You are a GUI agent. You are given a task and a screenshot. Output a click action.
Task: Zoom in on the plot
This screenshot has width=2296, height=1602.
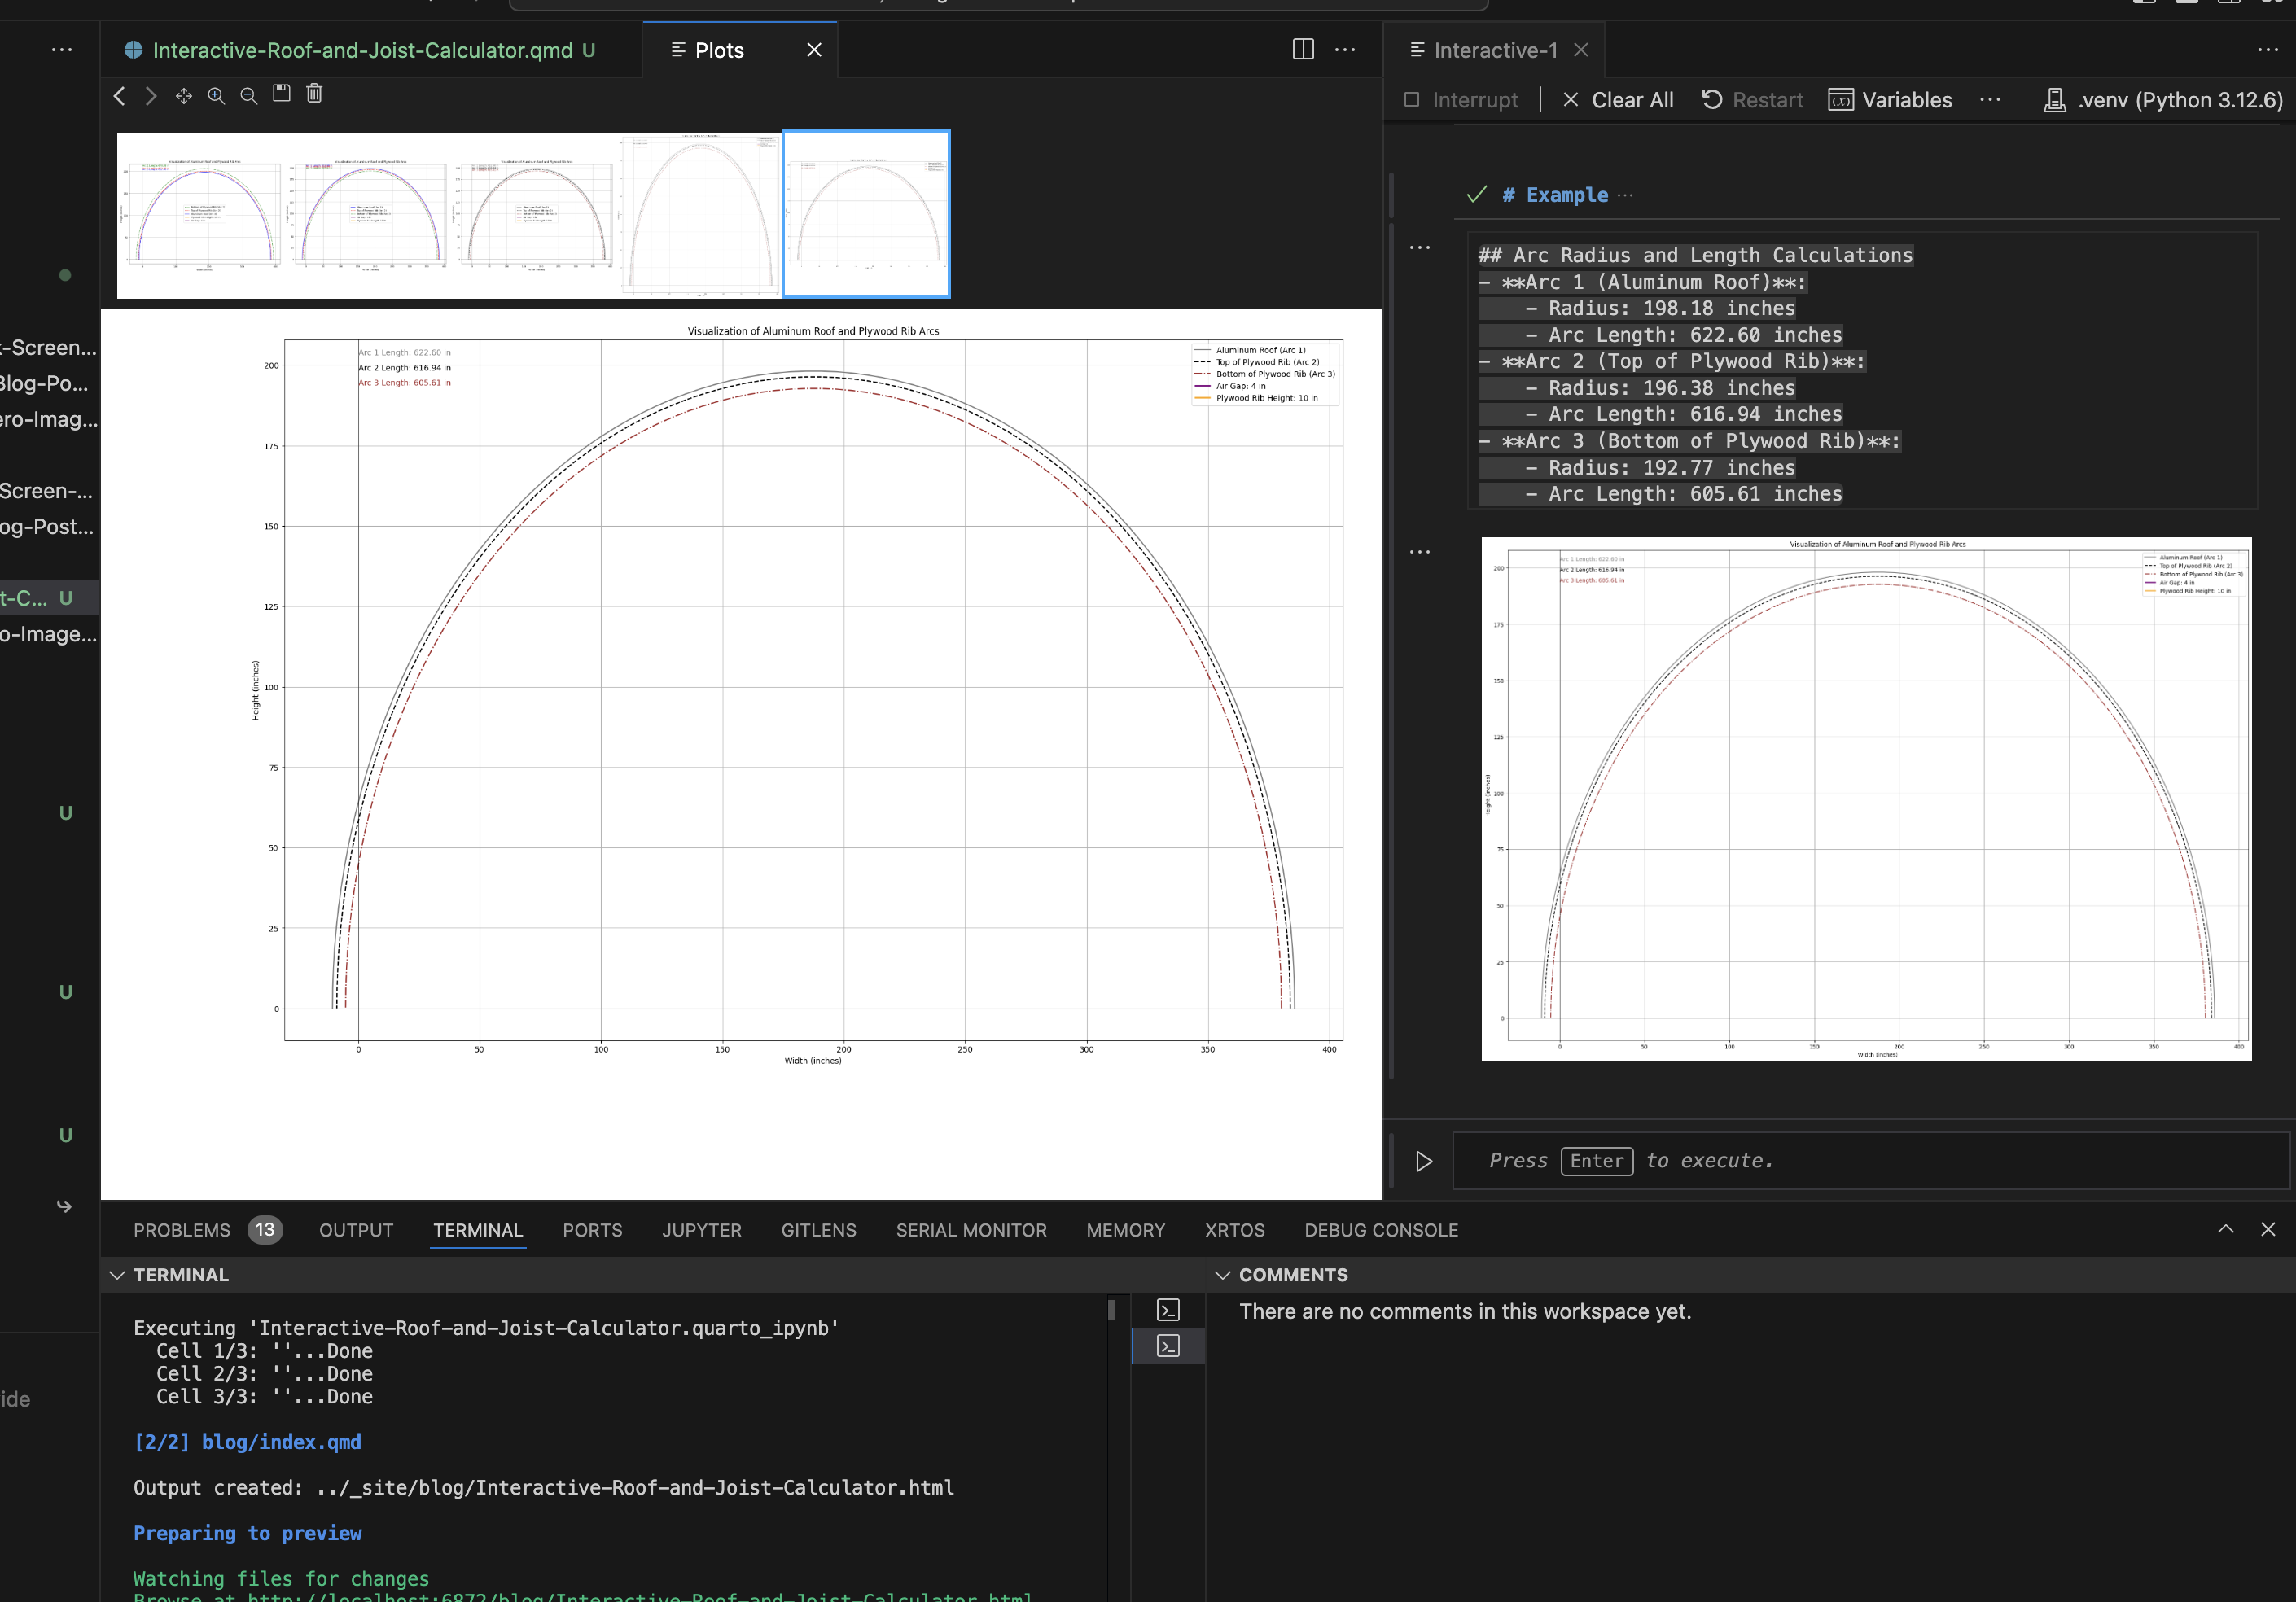[216, 96]
